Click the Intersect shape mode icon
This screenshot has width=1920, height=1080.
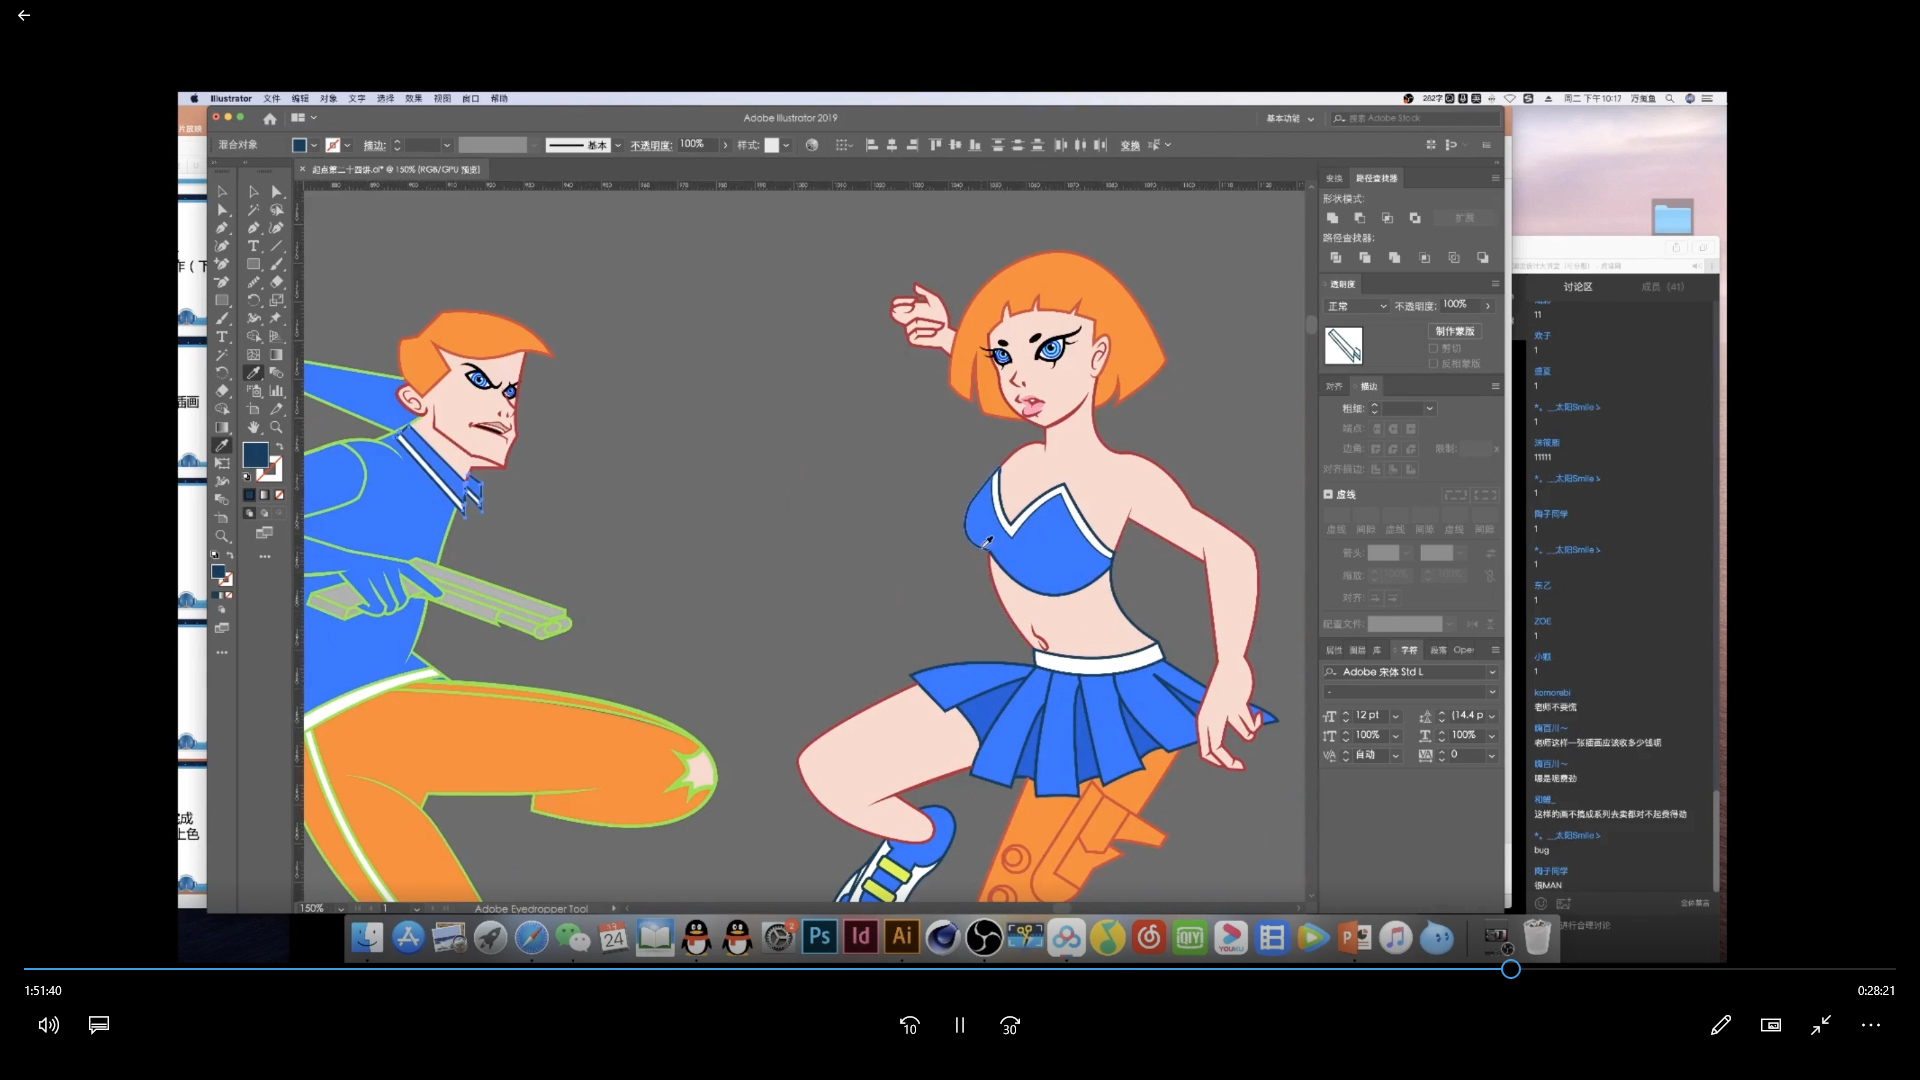(x=1387, y=218)
